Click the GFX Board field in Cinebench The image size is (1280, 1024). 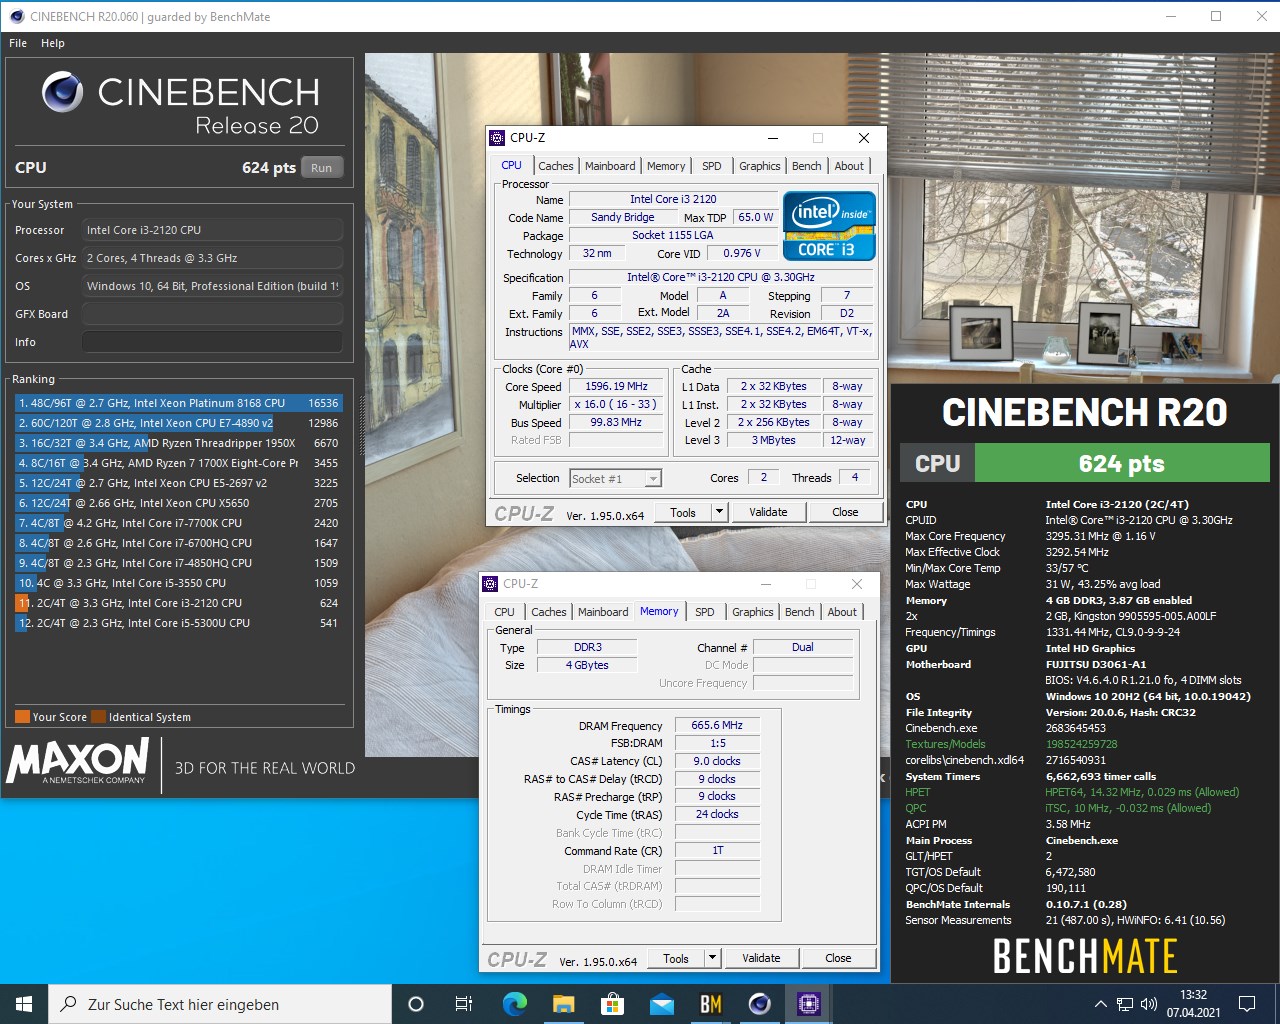(212, 314)
